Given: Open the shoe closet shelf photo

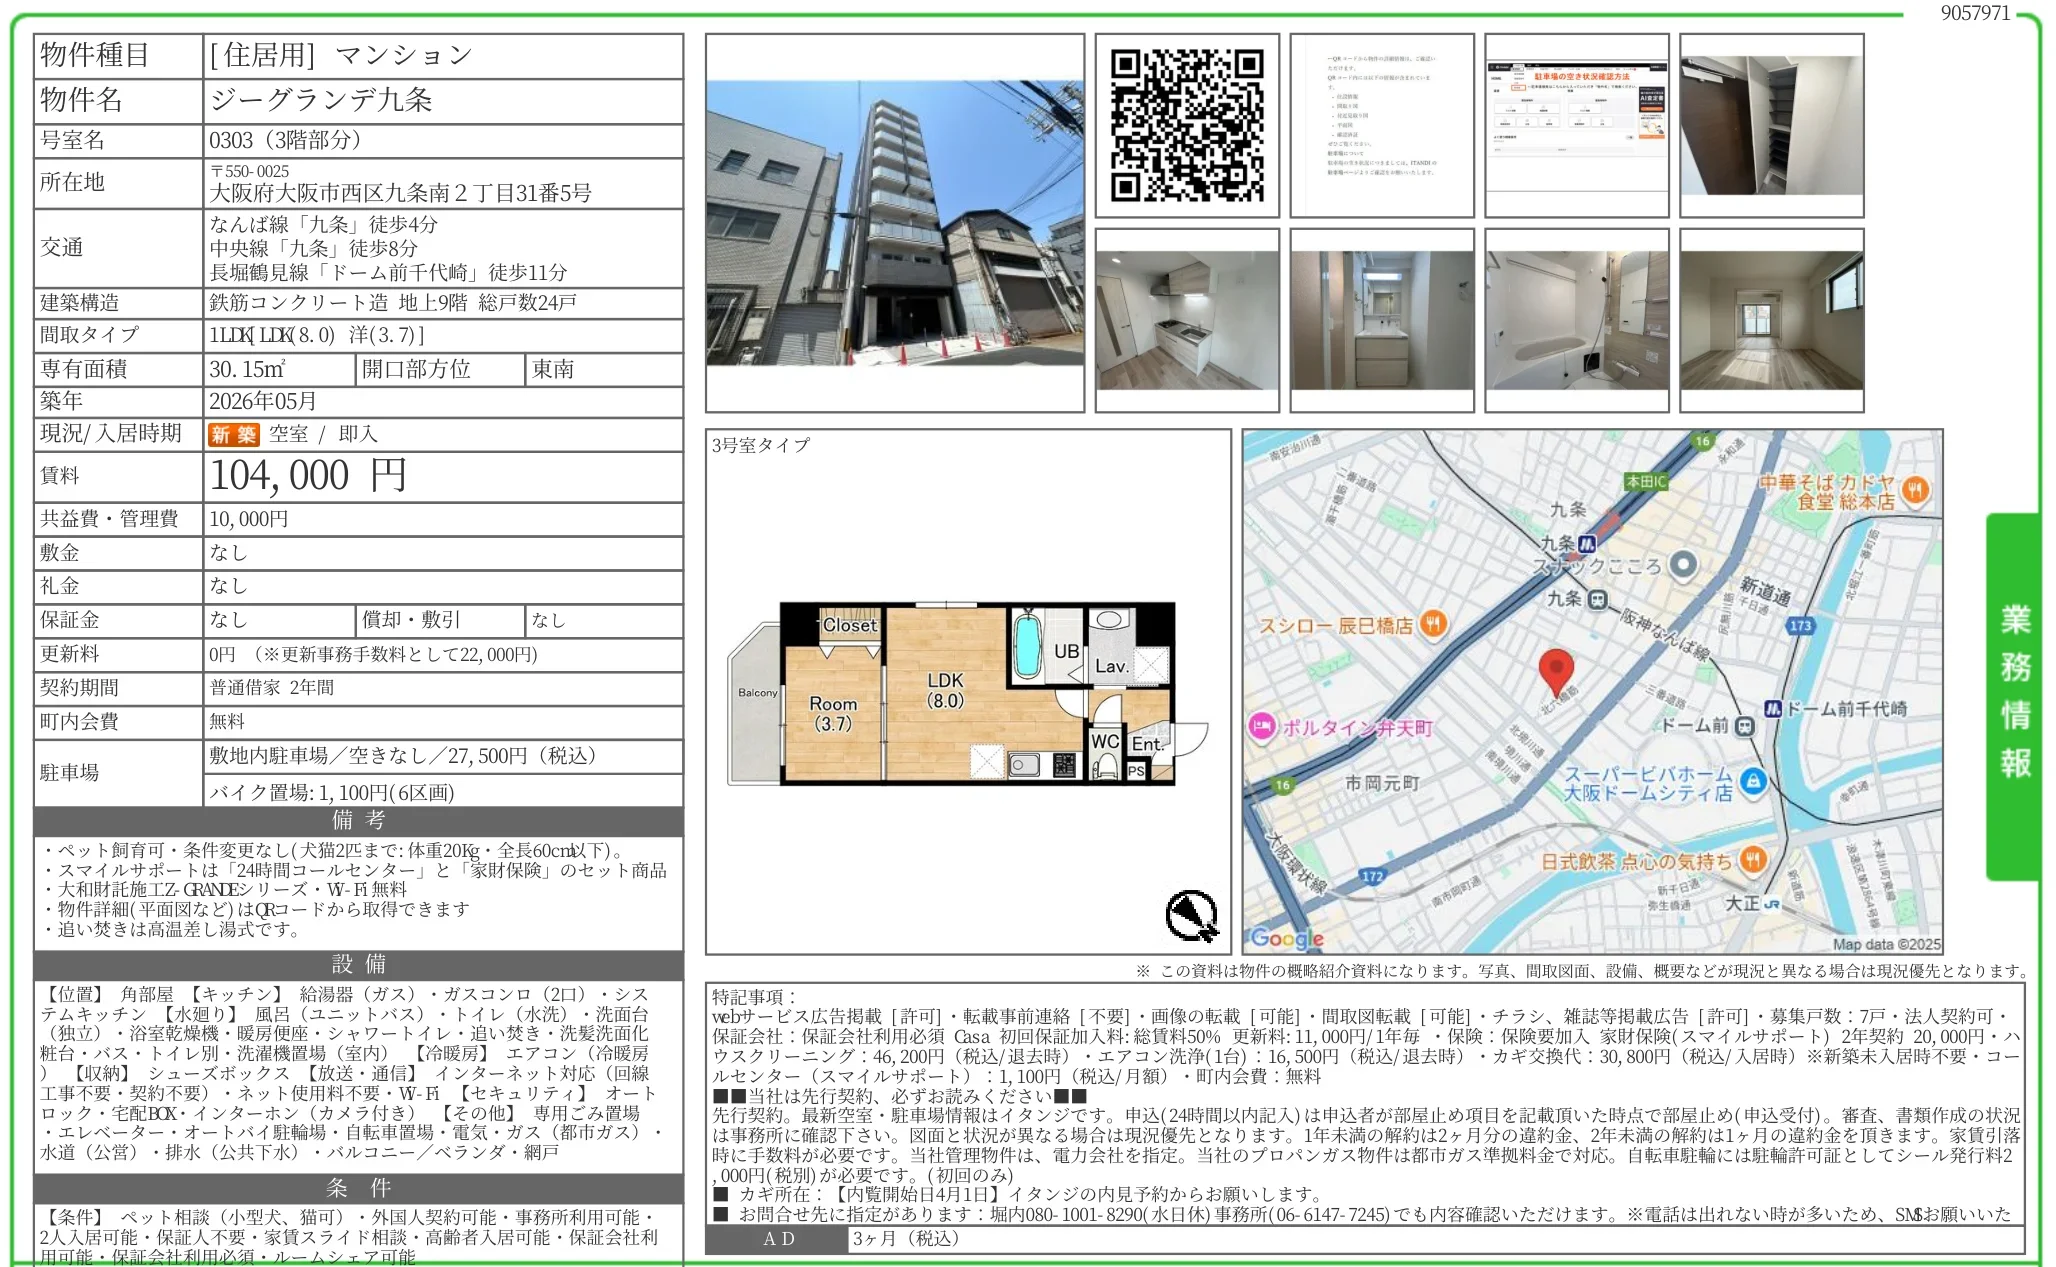Looking at the screenshot, I should [x=1771, y=125].
